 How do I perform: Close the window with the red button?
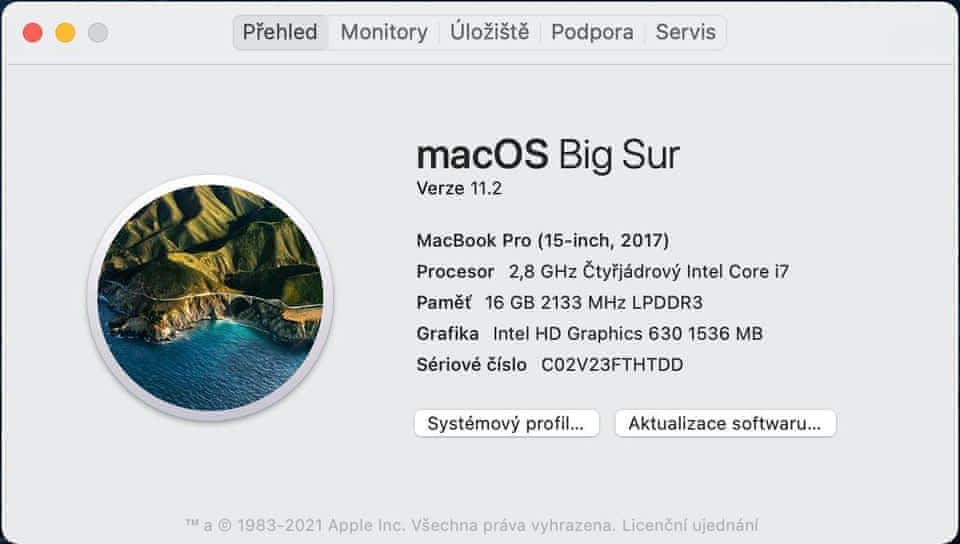coord(32,33)
